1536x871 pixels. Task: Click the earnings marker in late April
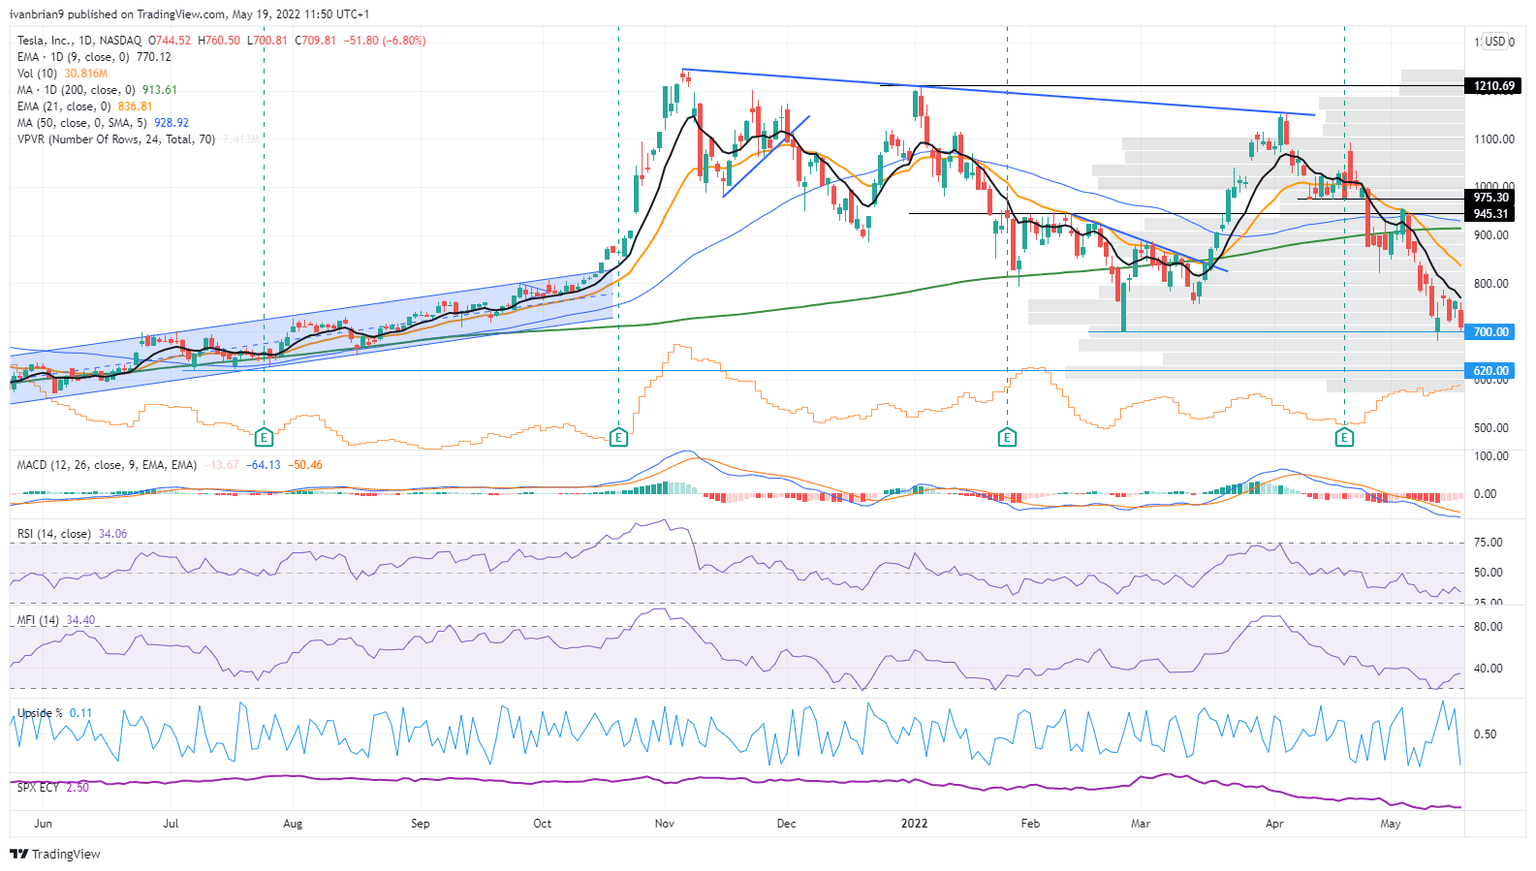[1344, 437]
